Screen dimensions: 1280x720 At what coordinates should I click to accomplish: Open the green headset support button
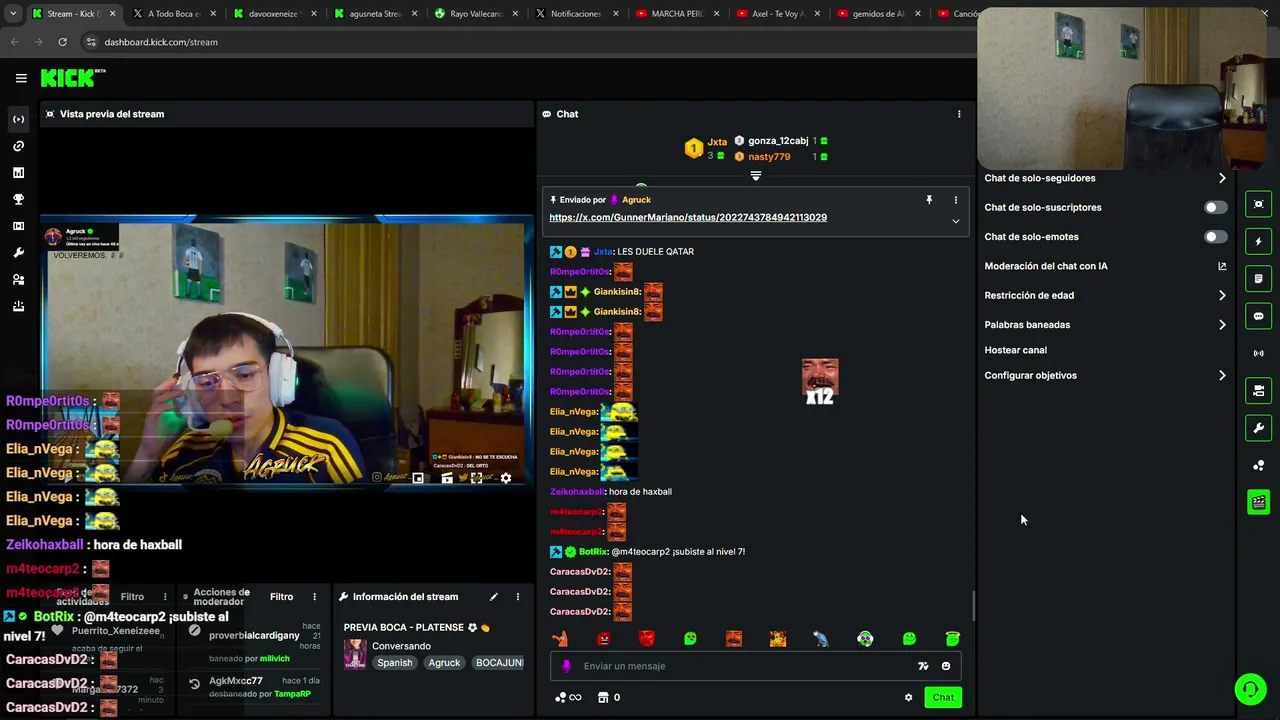coord(1249,689)
